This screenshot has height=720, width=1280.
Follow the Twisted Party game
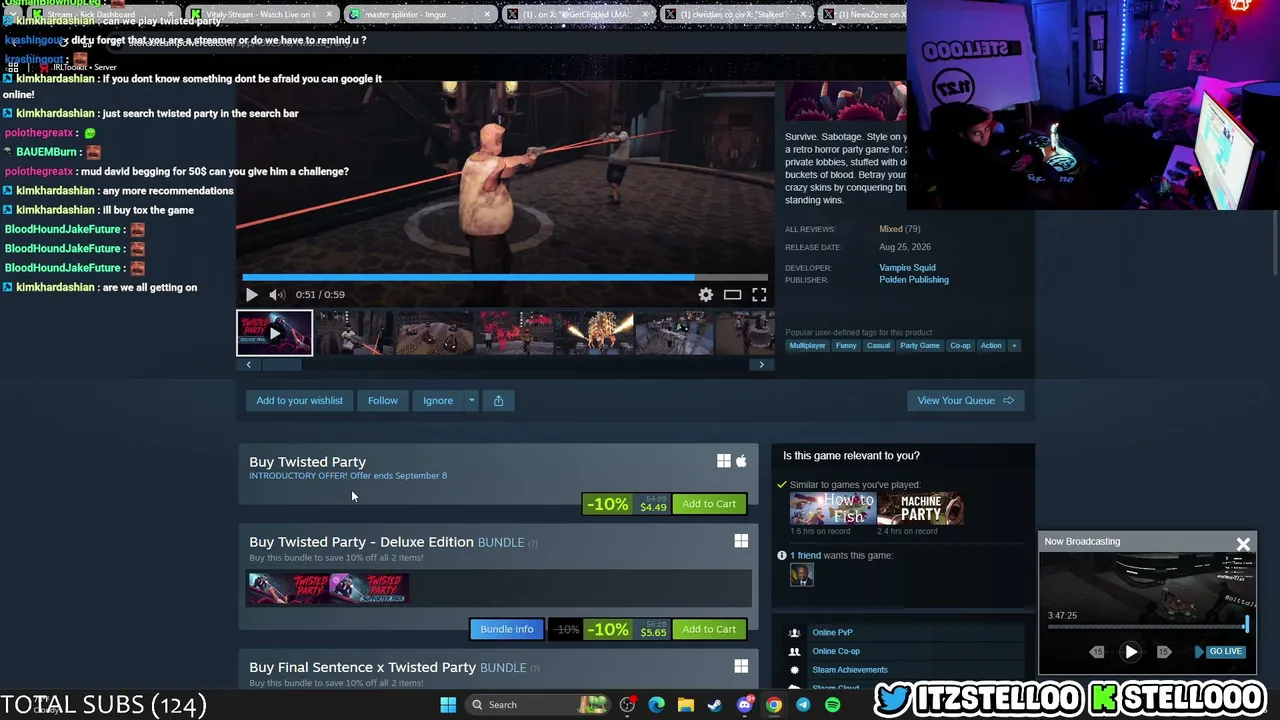point(383,401)
